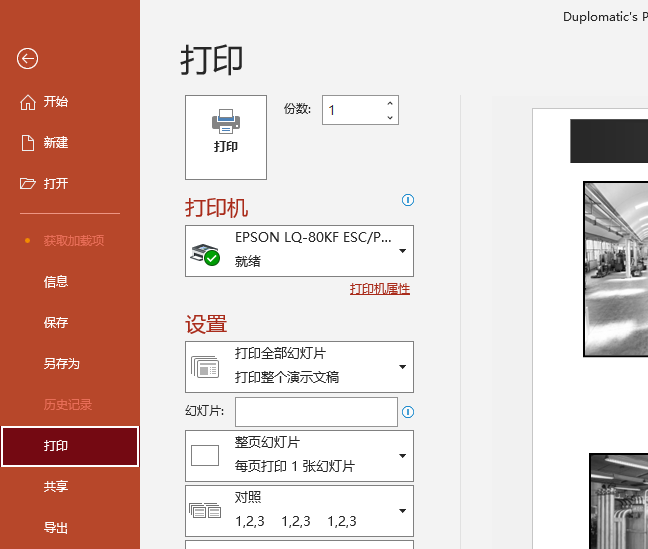Viewport: 648px width, 549px height.
Task: Open the 共享 page
Action: 56,487
